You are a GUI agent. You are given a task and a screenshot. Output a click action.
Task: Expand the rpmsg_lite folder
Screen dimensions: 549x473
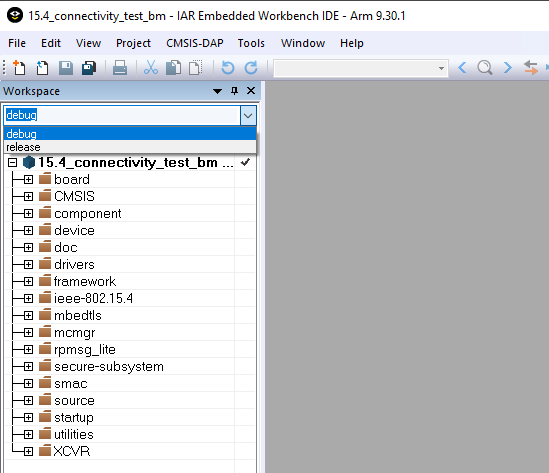coord(28,349)
